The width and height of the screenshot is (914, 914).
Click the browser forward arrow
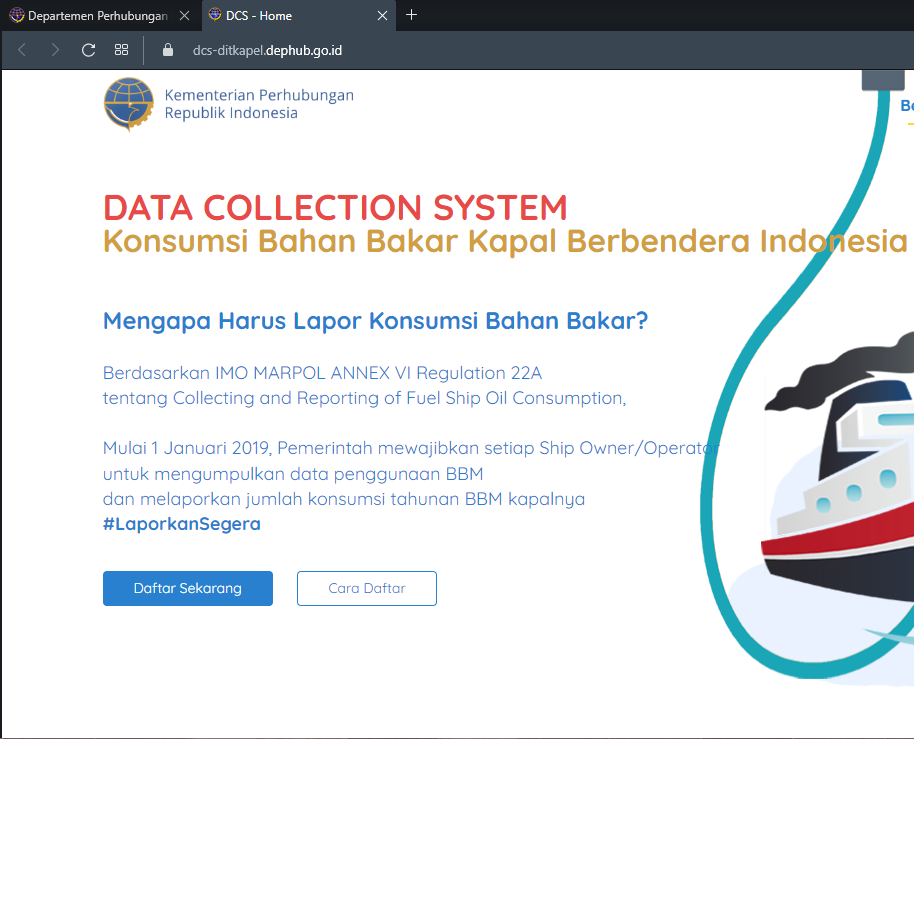pos(55,50)
